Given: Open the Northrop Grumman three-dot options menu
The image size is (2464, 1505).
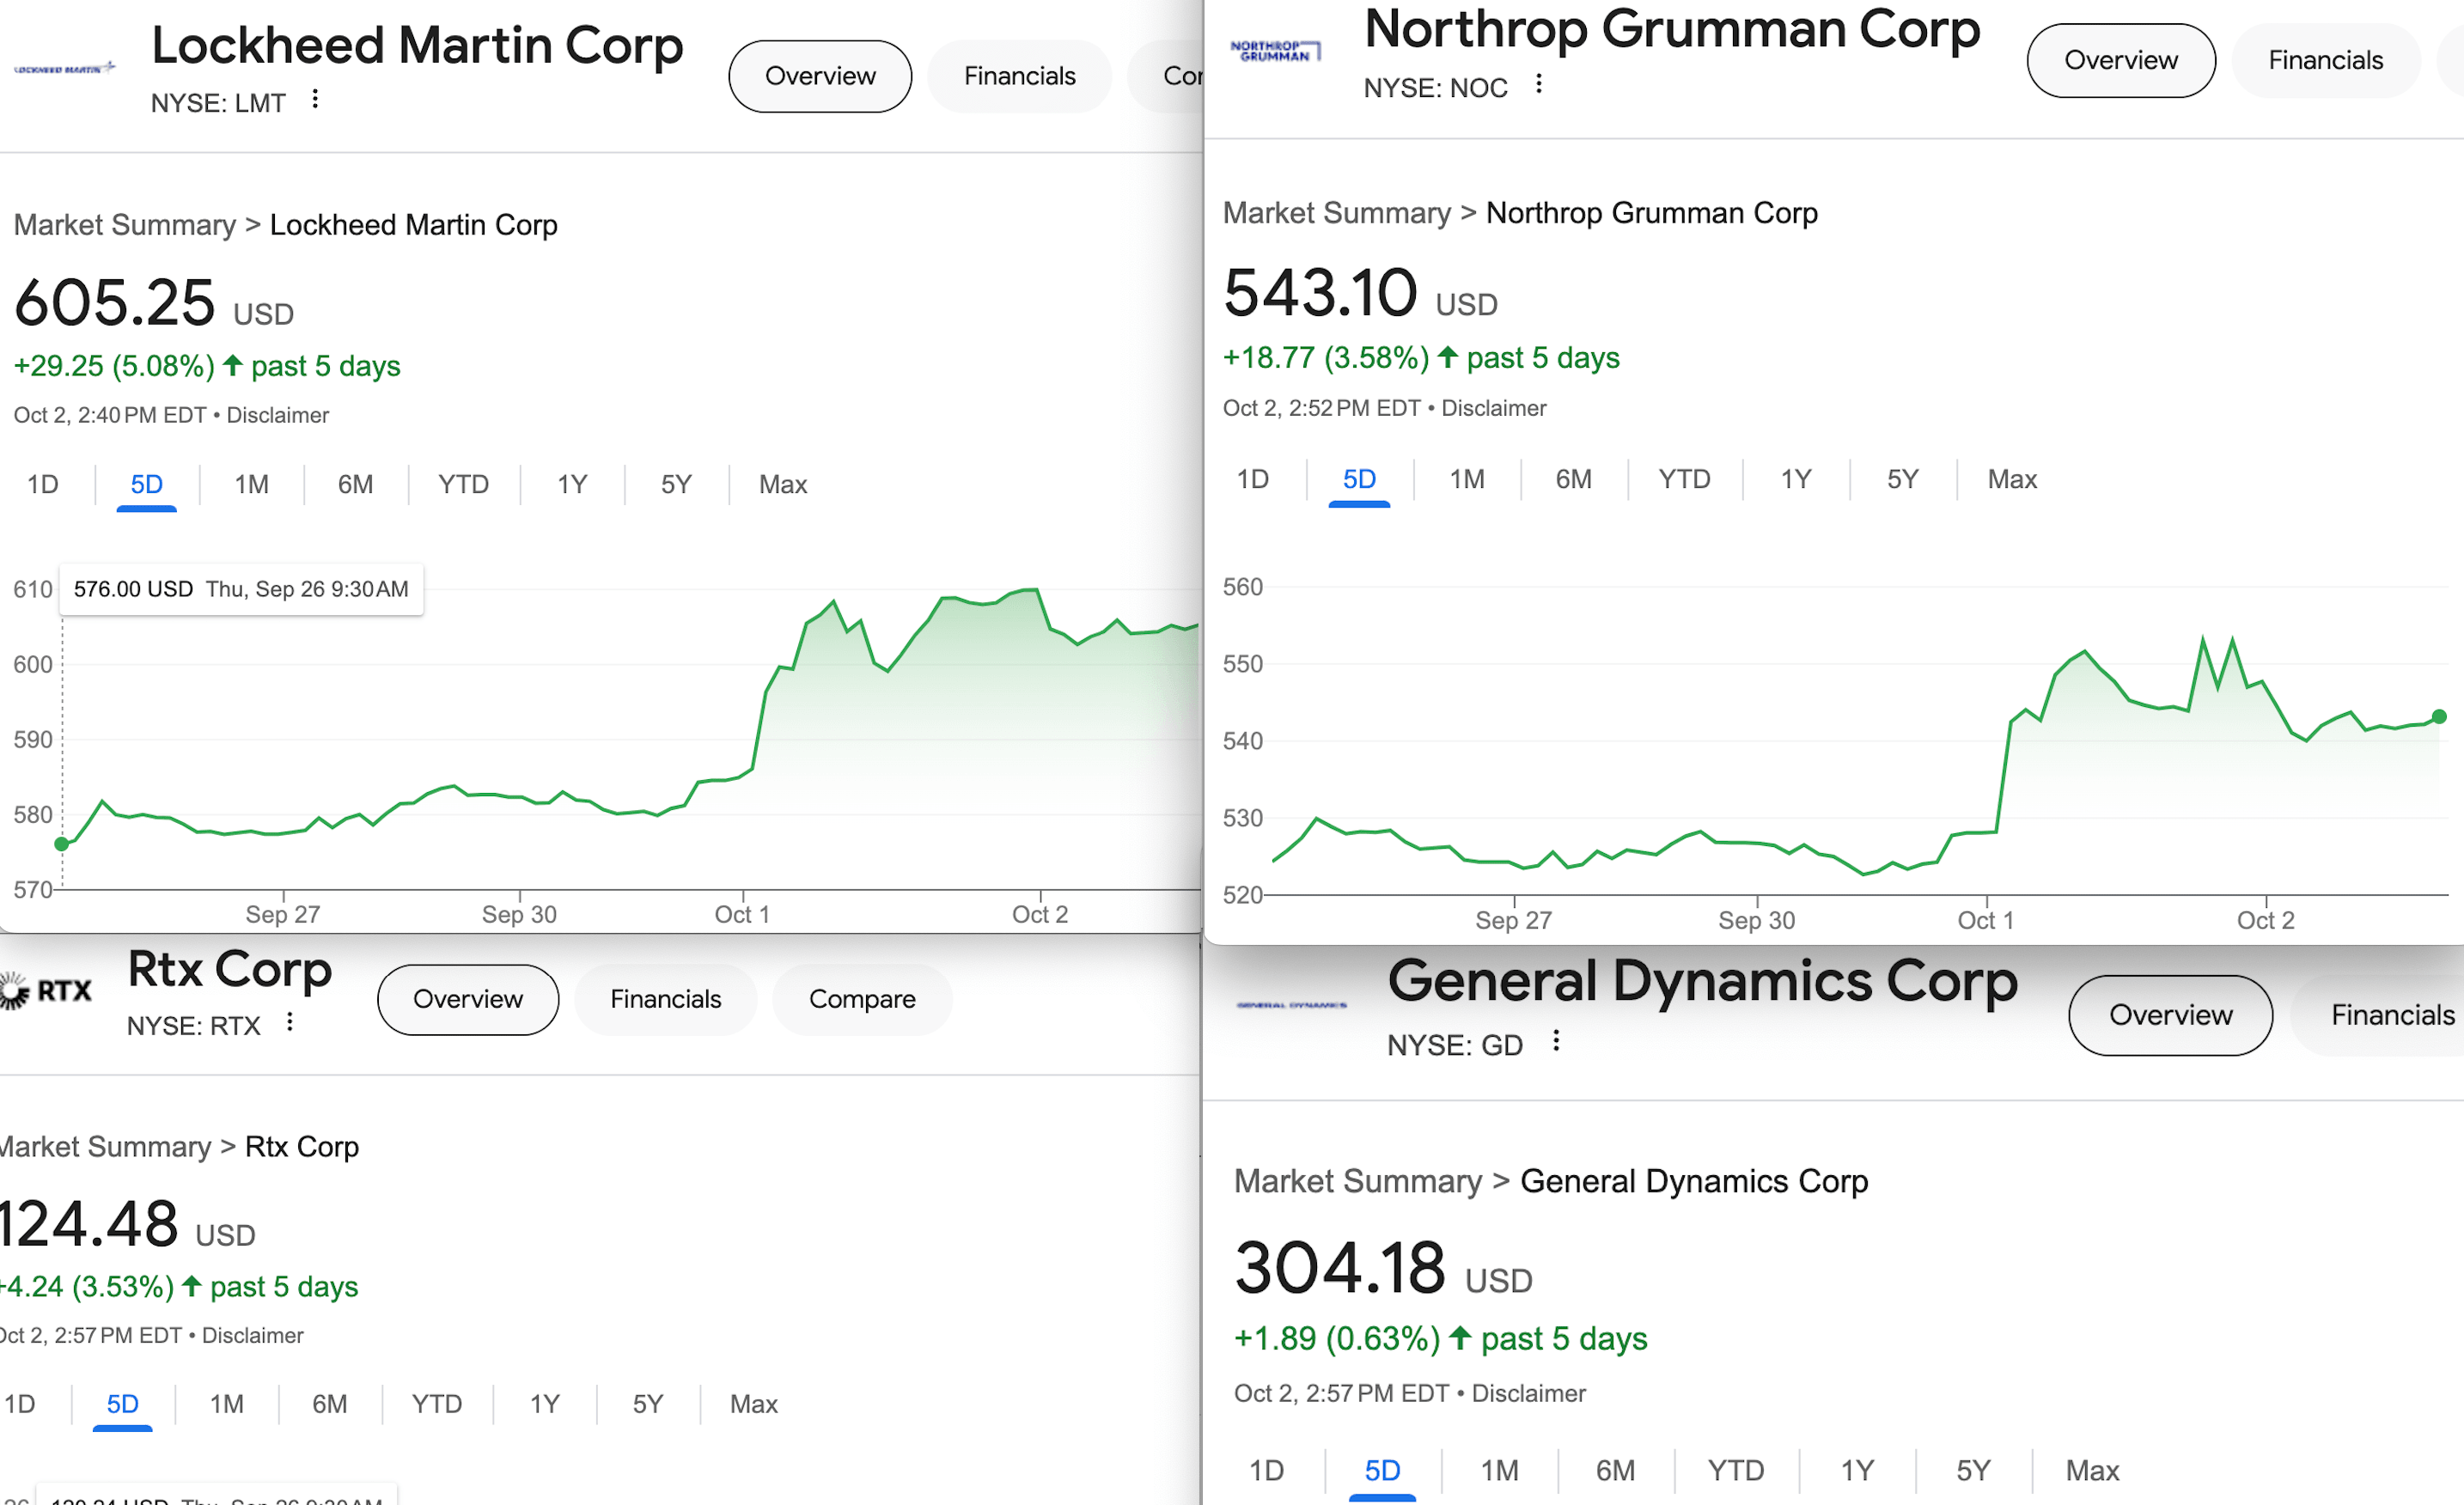Looking at the screenshot, I should click(1539, 84).
